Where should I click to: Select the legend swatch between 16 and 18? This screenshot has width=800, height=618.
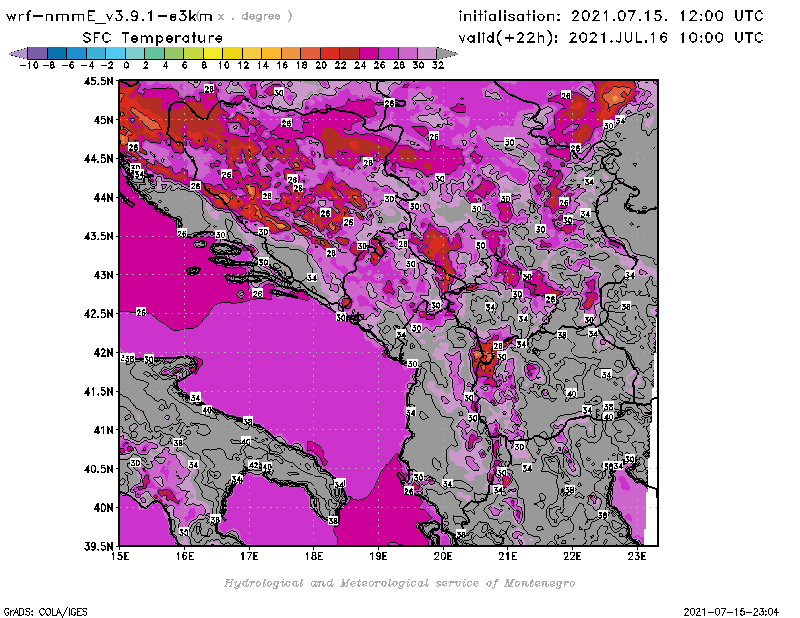click(291, 53)
